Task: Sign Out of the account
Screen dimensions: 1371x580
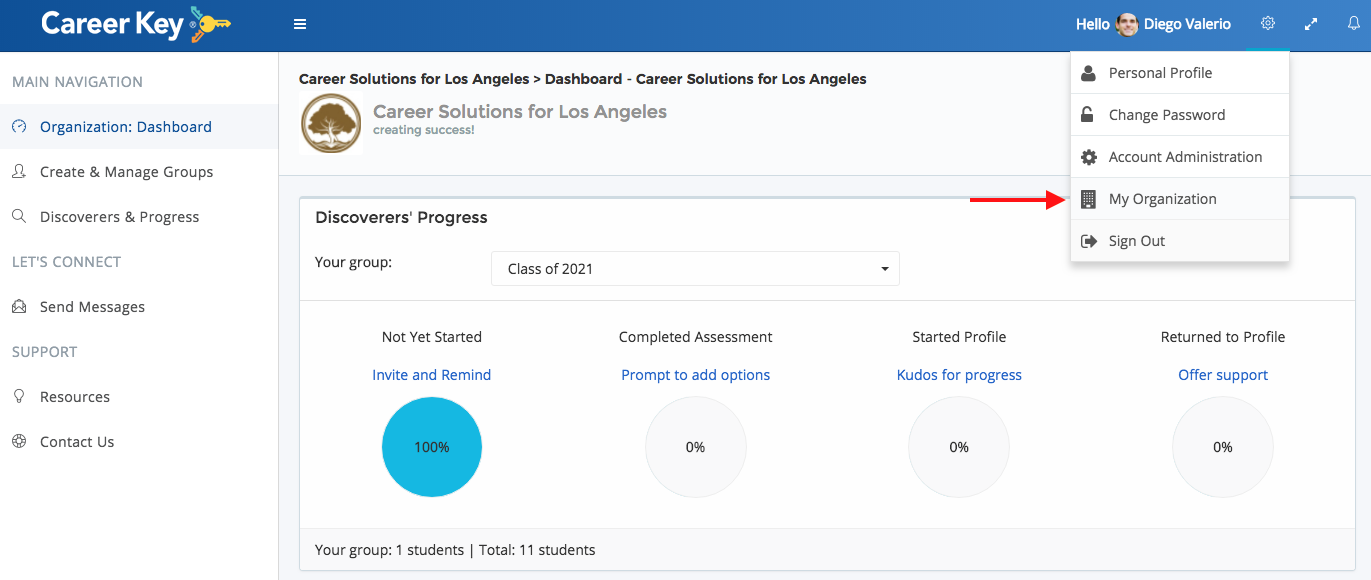Action: 1180,241
